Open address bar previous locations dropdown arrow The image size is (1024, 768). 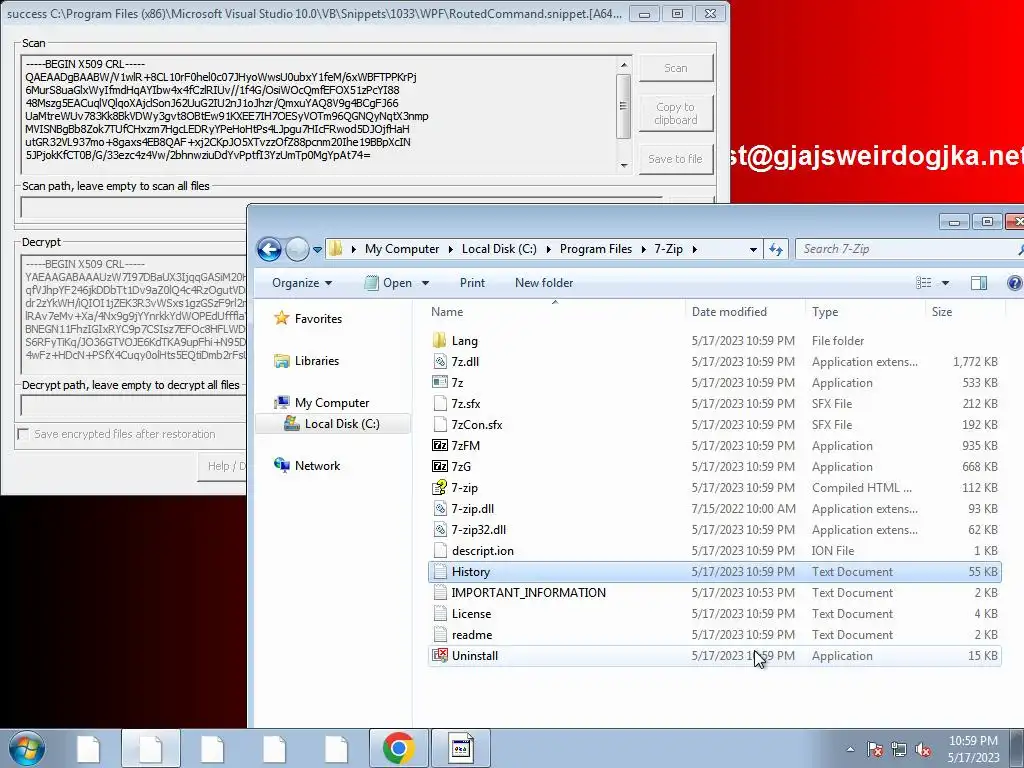(x=753, y=249)
